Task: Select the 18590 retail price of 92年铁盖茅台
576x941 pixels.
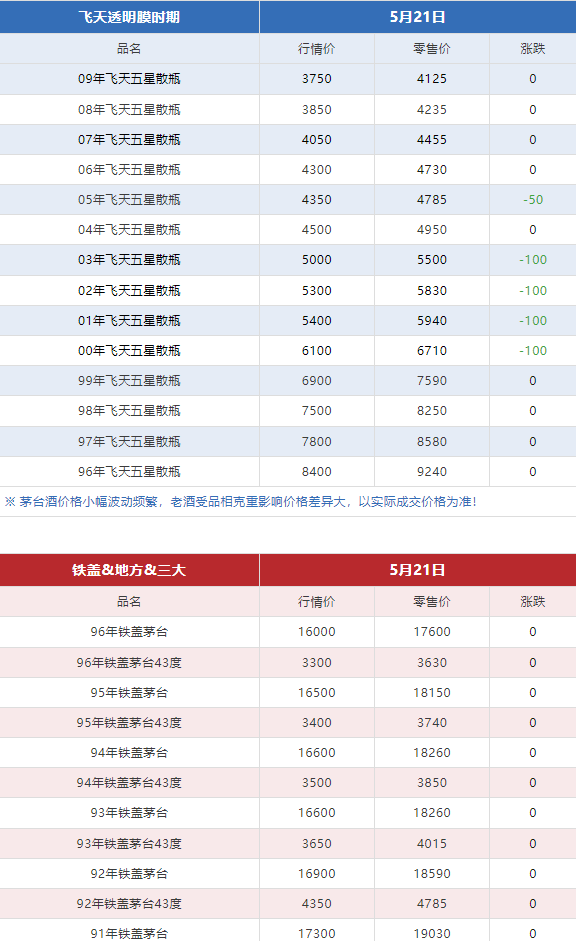Action: tap(432, 873)
